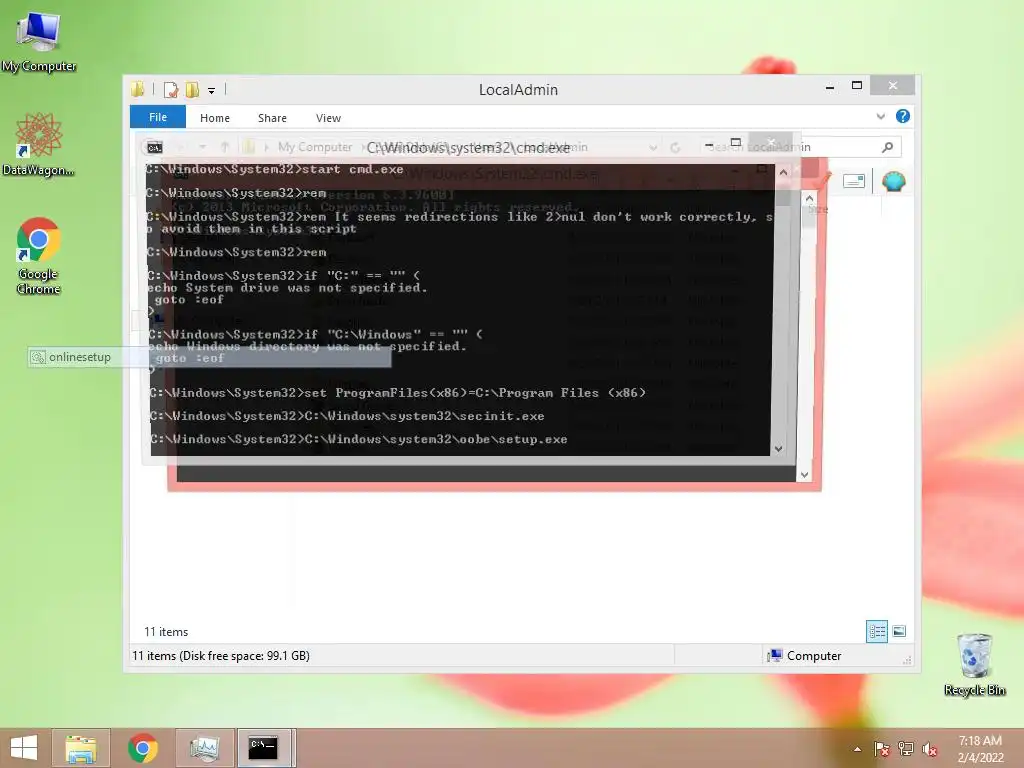Click the Up arrow in Explorer navigation bar
Image resolution: width=1024 pixels, height=768 pixels.
point(225,147)
